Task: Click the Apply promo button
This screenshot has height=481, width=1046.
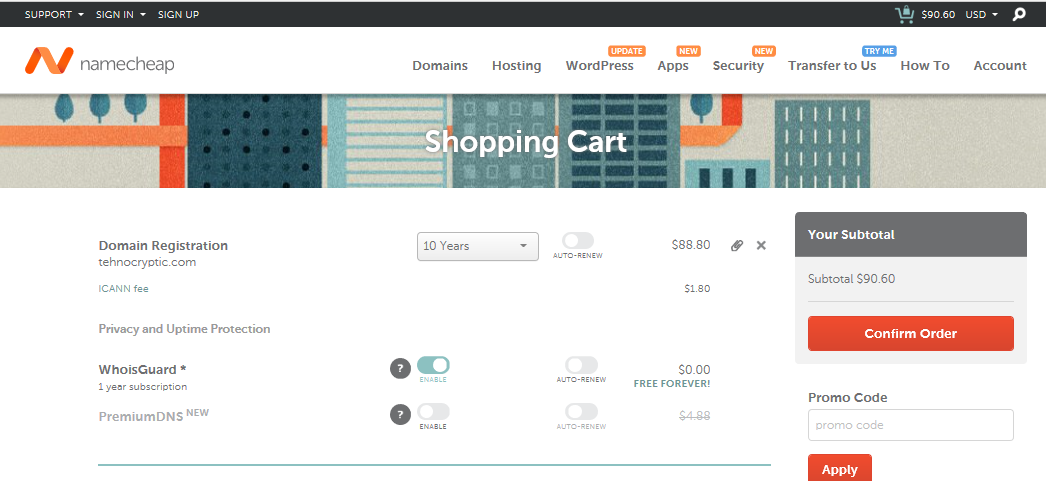Action: click(840, 469)
